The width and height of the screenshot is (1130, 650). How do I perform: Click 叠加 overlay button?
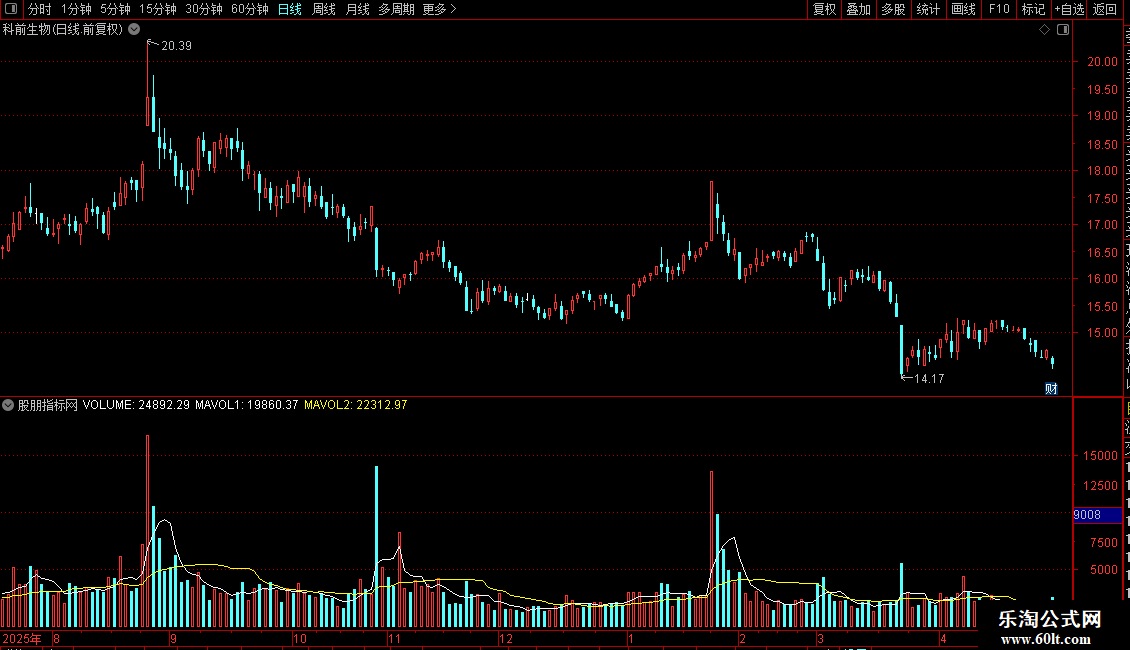tap(858, 9)
